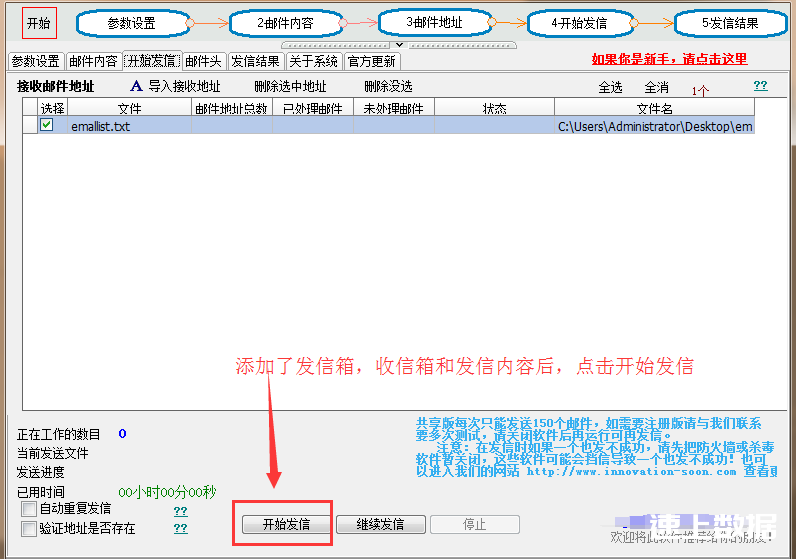Click the working count value 0
Image resolution: width=796 pixels, height=559 pixels.
click(122, 434)
